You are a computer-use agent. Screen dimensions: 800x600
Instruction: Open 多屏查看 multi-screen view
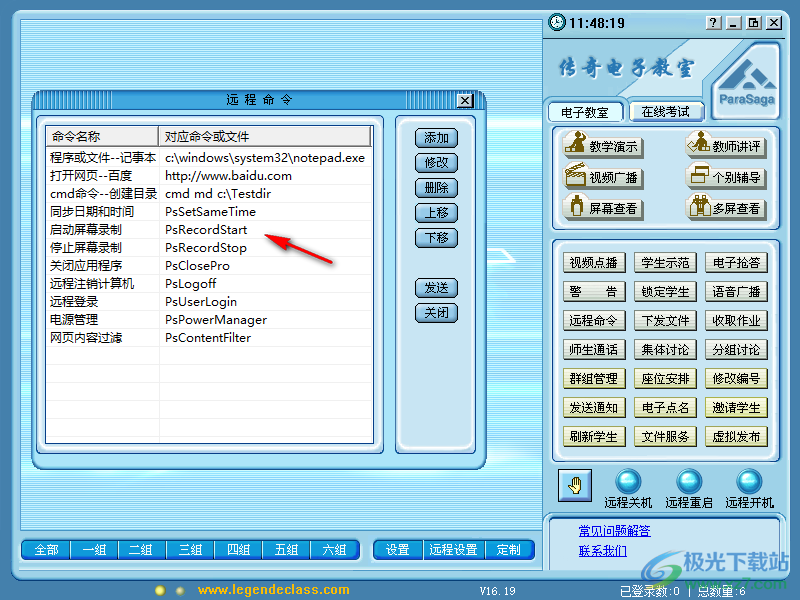726,208
